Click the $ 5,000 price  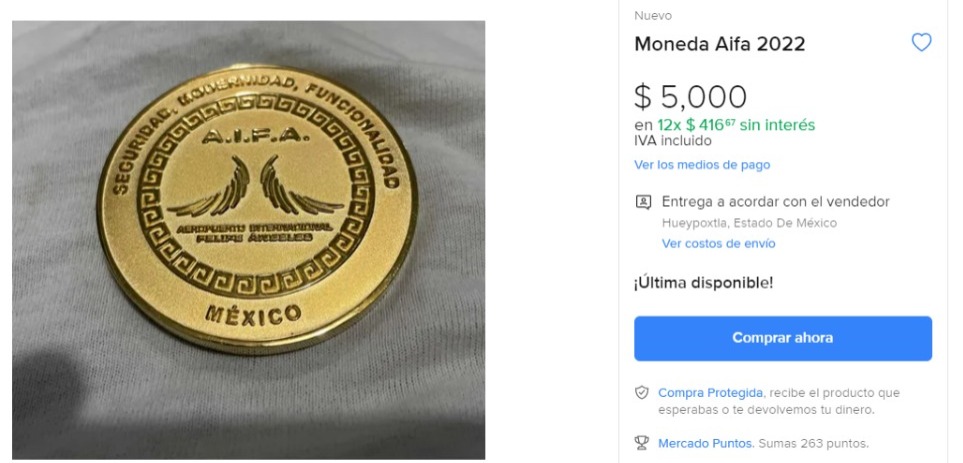click(x=690, y=96)
